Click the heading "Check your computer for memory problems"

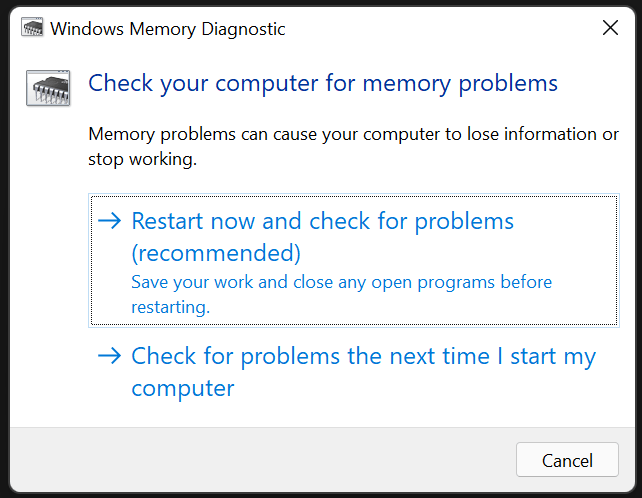[x=323, y=82]
